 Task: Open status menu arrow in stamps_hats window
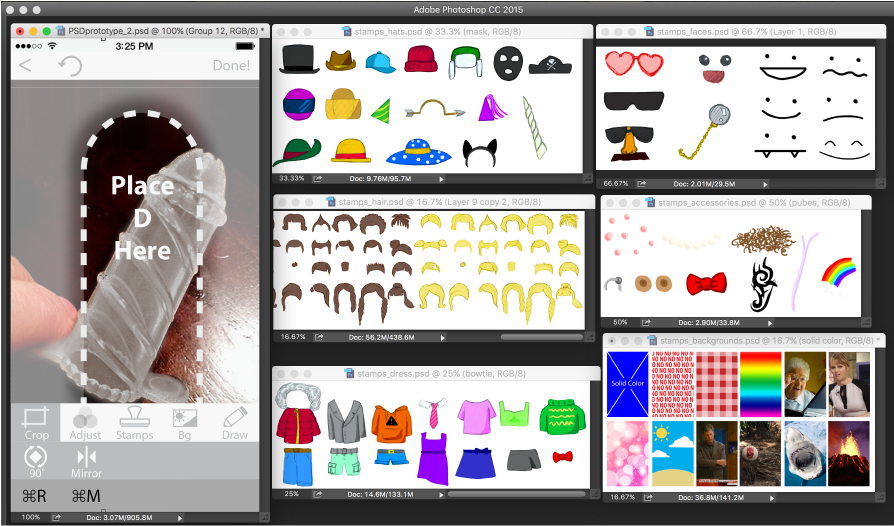coord(441,178)
